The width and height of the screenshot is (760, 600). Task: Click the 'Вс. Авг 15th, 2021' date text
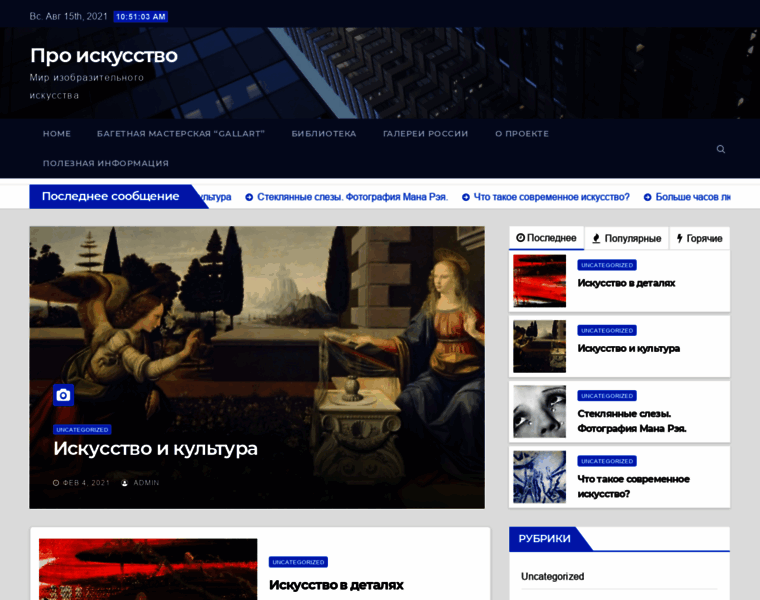click(x=68, y=16)
